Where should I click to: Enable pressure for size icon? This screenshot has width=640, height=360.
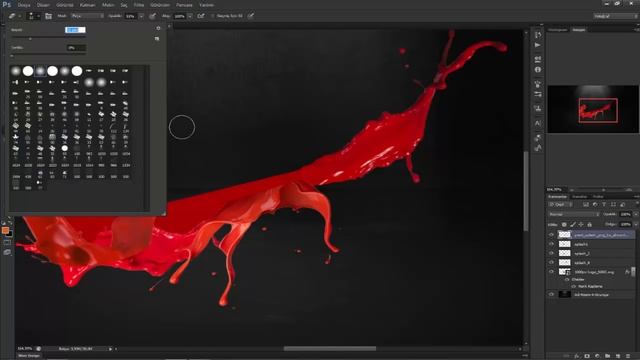click(251, 16)
